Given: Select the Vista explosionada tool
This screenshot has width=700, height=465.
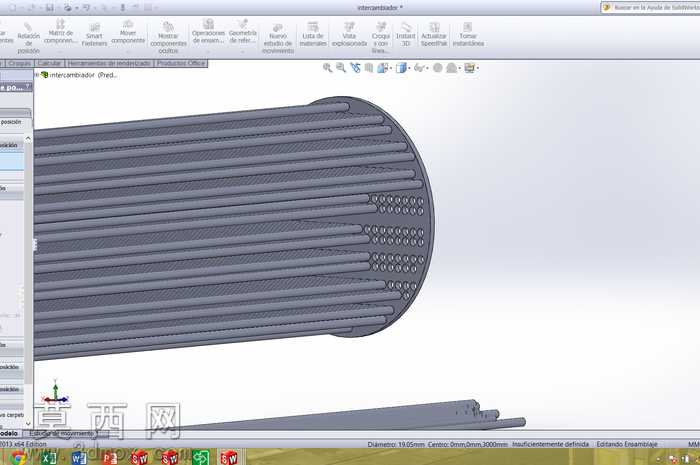Looking at the screenshot, I should [349, 34].
